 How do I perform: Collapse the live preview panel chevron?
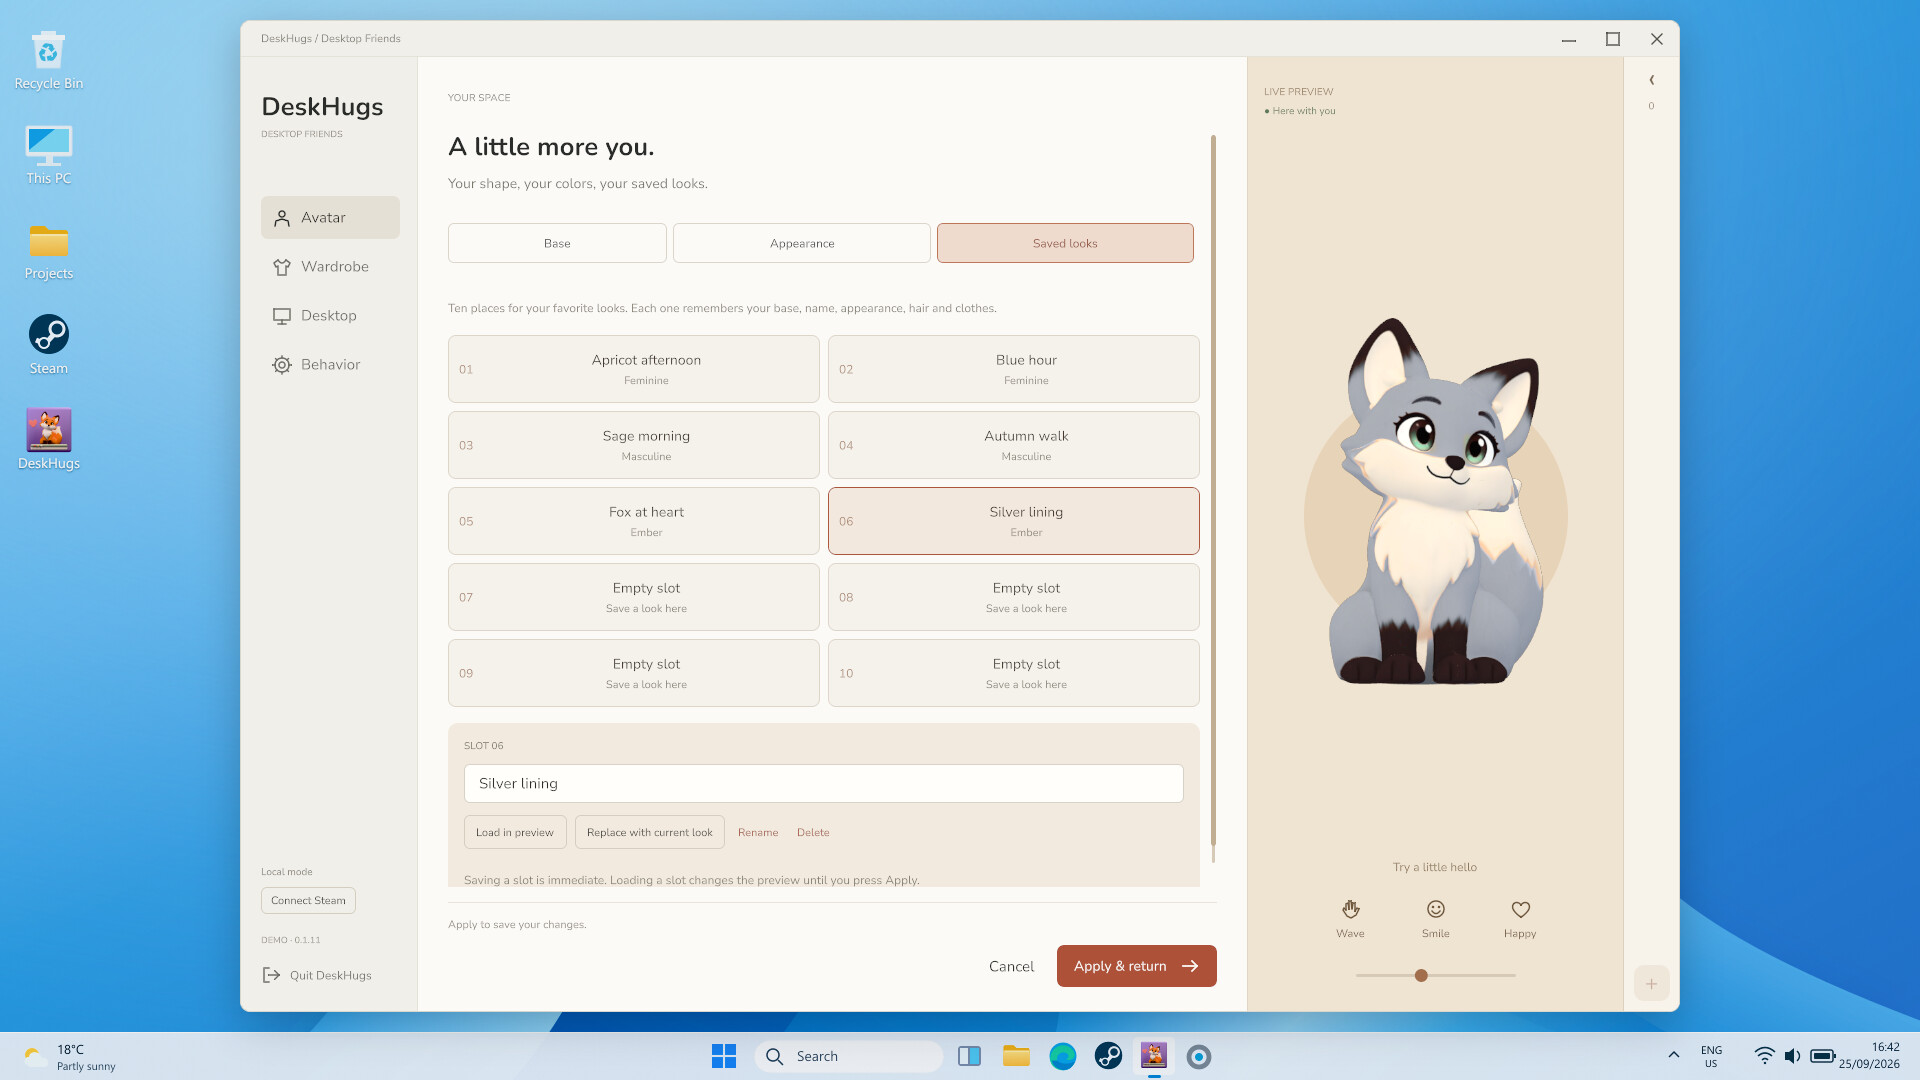point(1651,80)
